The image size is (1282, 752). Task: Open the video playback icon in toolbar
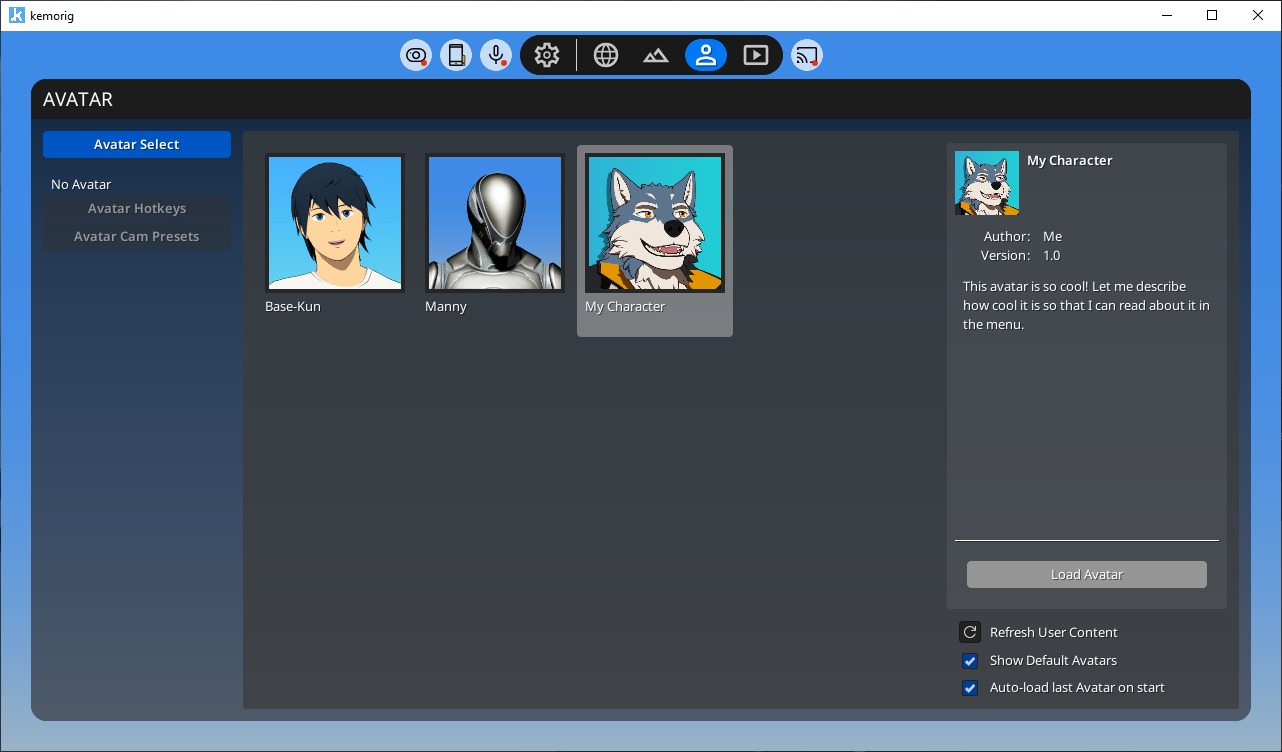[x=756, y=55]
